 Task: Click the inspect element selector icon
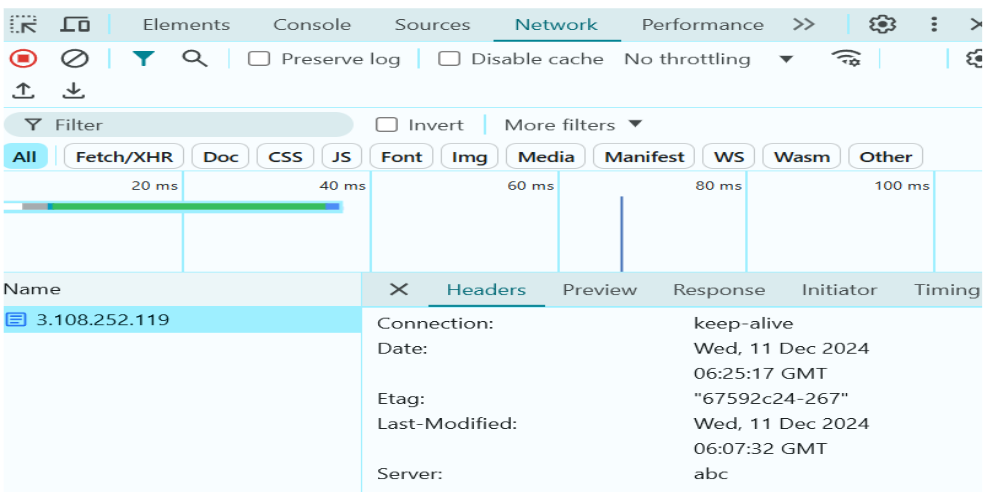pyautogui.click(x=24, y=25)
